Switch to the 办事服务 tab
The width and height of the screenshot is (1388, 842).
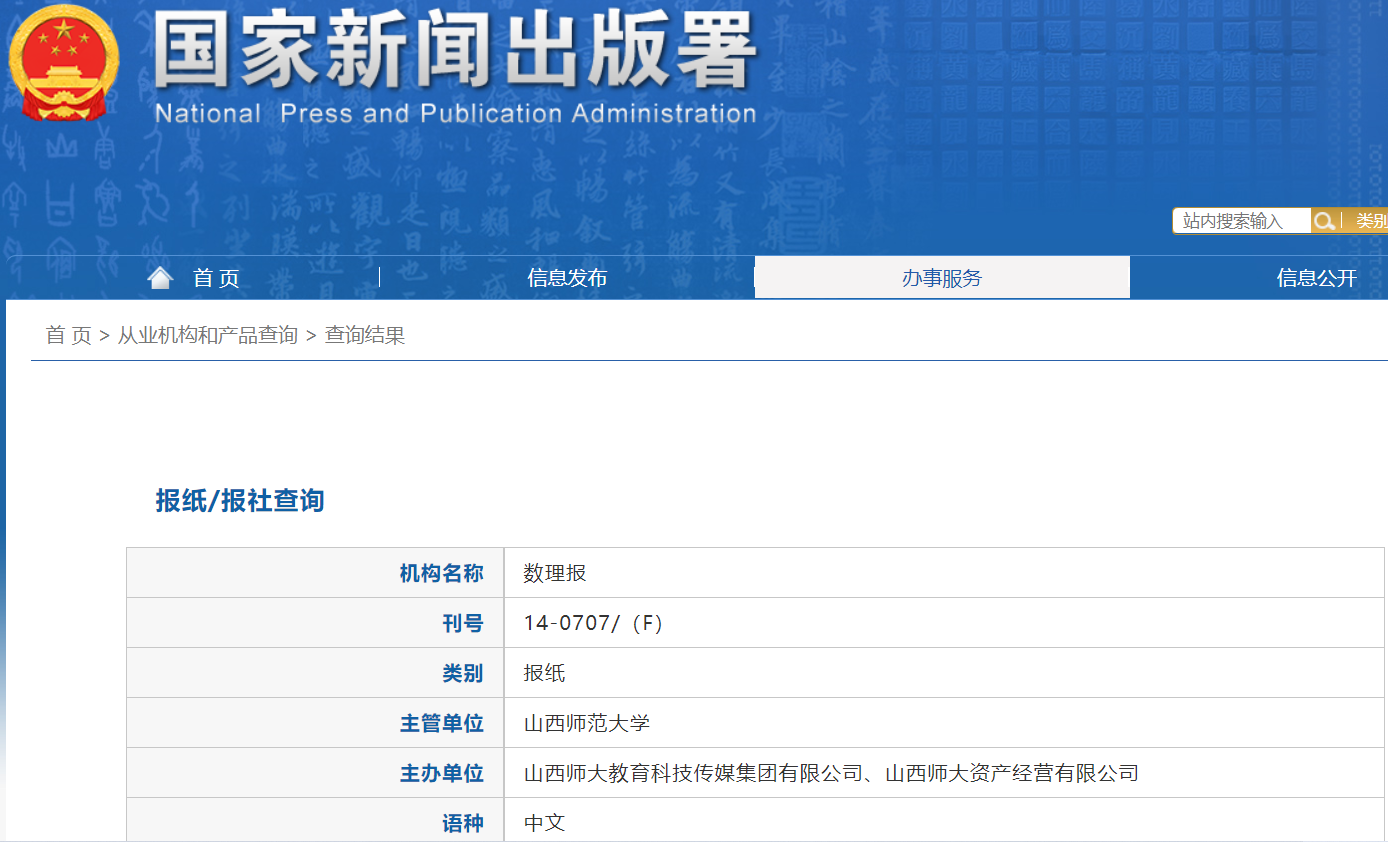[942, 278]
